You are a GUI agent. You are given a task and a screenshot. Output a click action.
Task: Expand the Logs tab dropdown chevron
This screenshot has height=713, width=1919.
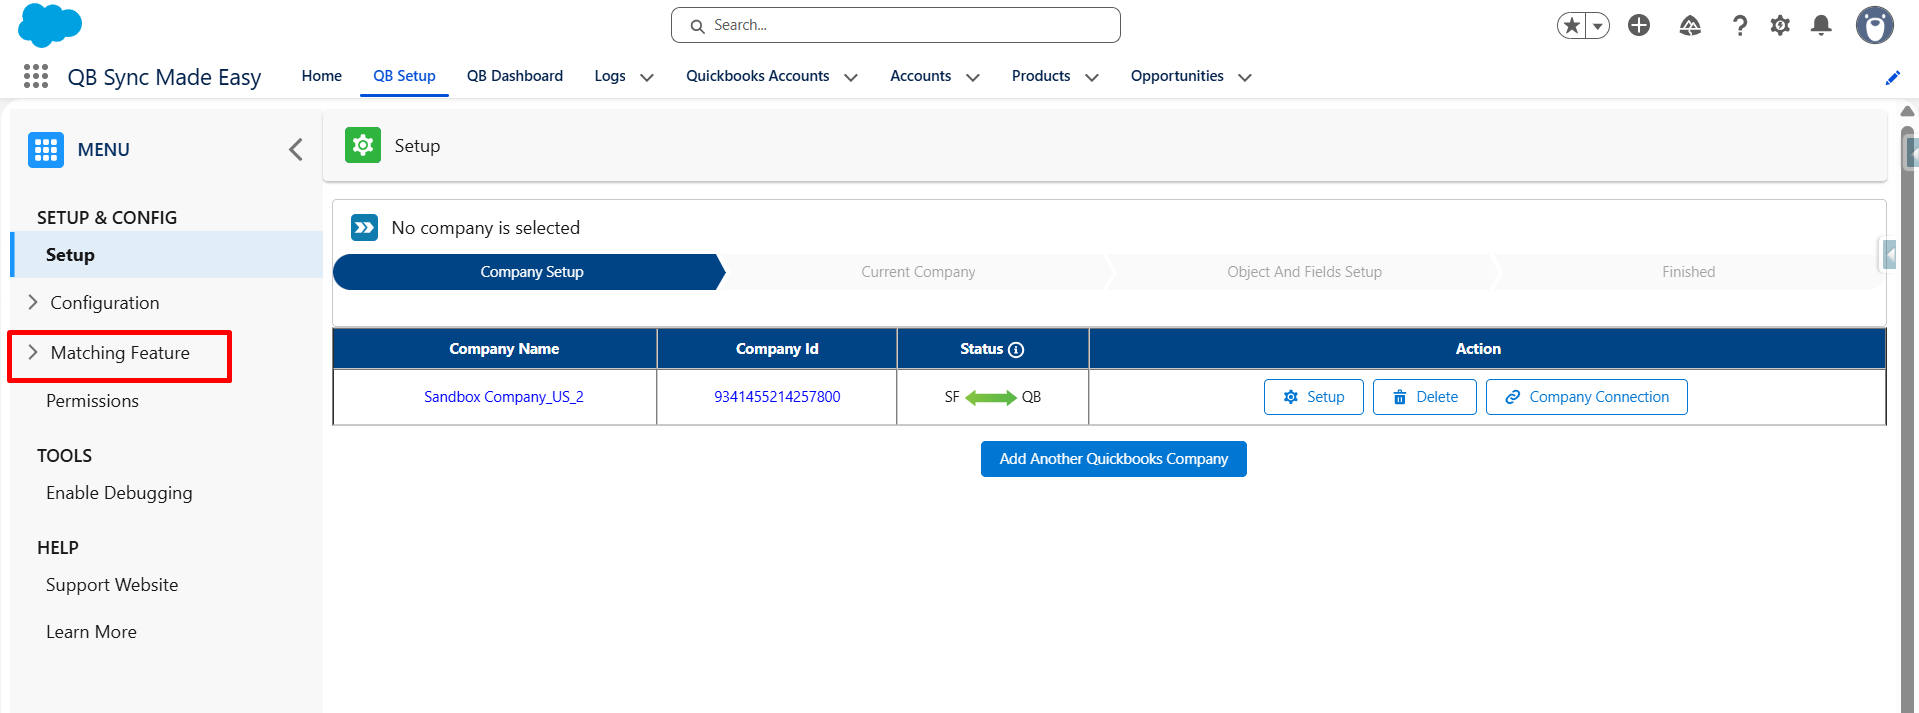(x=647, y=77)
